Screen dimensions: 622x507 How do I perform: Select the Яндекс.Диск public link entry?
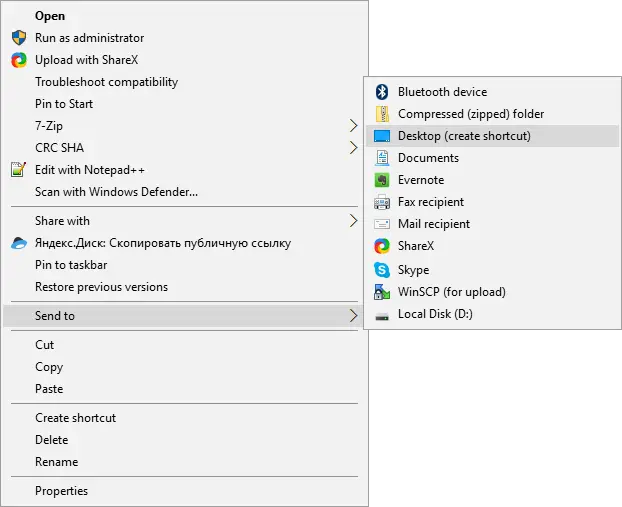pos(184,243)
